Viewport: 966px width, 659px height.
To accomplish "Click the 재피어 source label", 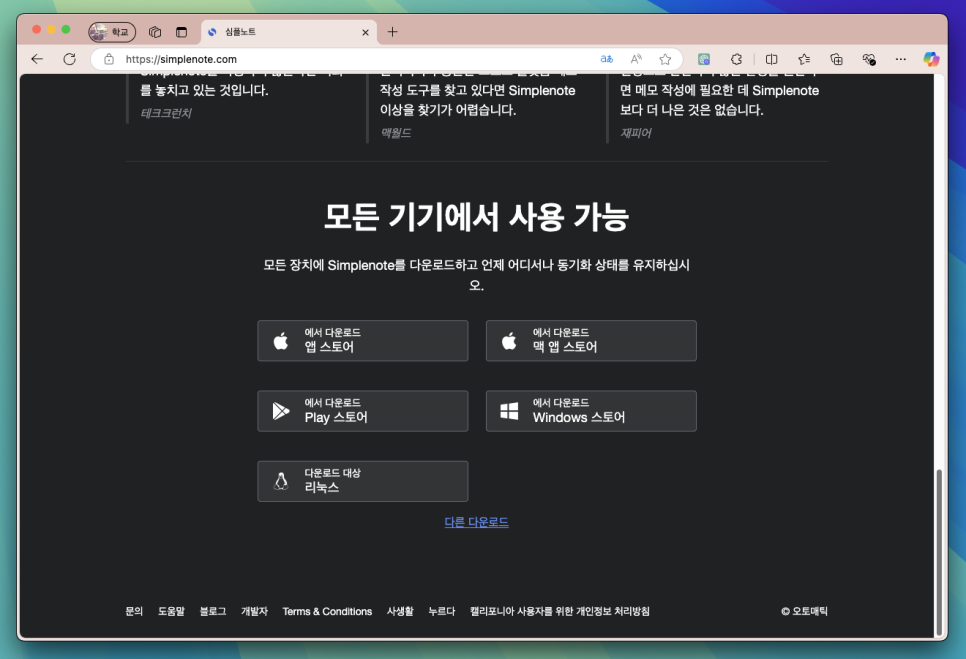I will click(x=636, y=133).
